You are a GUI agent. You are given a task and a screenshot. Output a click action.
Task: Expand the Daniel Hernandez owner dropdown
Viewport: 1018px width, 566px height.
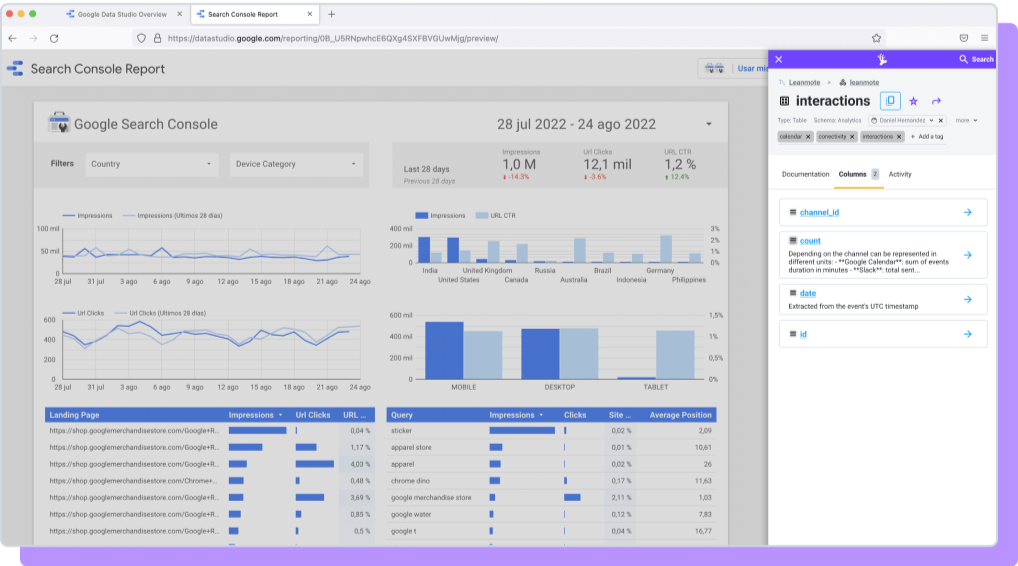932,120
